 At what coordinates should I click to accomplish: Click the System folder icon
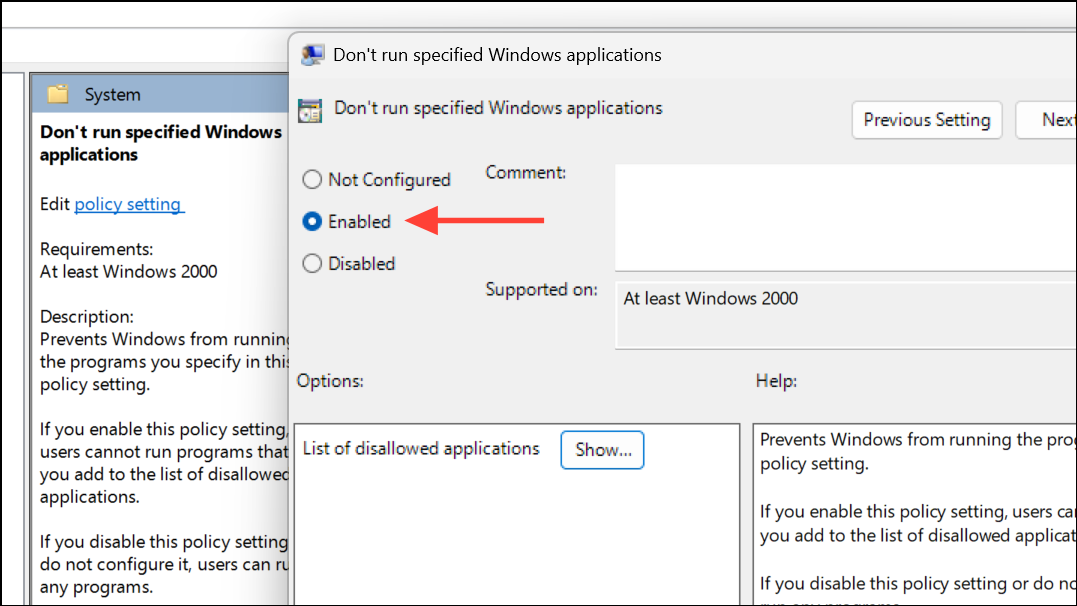click(58, 93)
